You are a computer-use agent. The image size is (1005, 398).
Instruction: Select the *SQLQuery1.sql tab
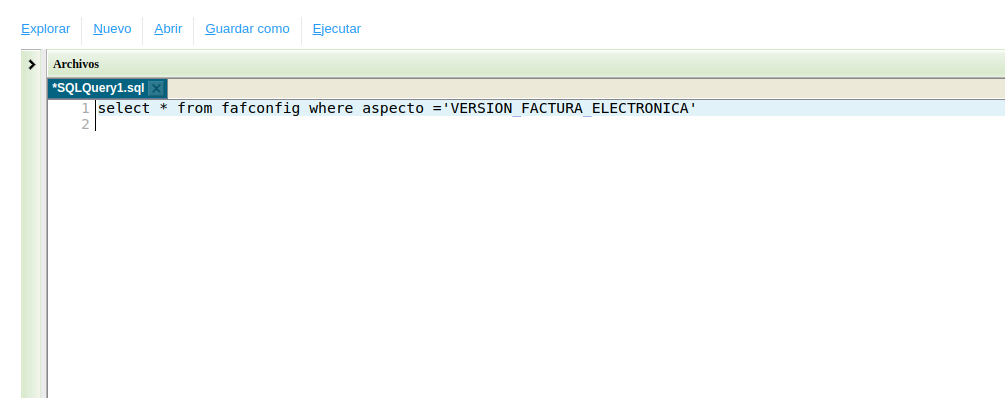pyautogui.click(x=98, y=88)
